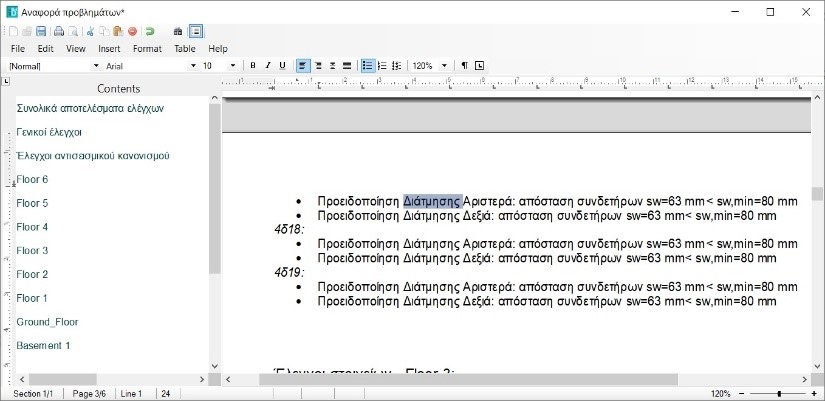Align text left
Image resolution: width=825 pixels, height=401 pixels.
pyautogui.click(x=303, y=66)
